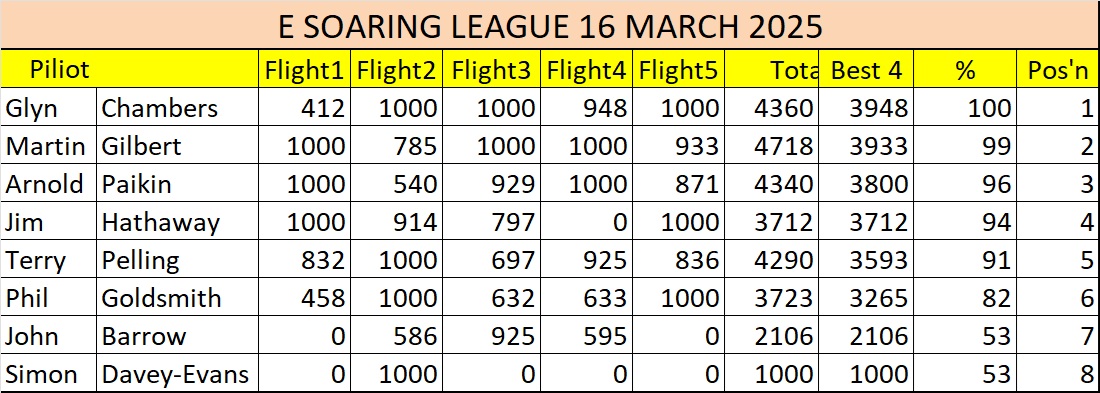
Task: Click the Piliot column header
Action: click(129, 69)
